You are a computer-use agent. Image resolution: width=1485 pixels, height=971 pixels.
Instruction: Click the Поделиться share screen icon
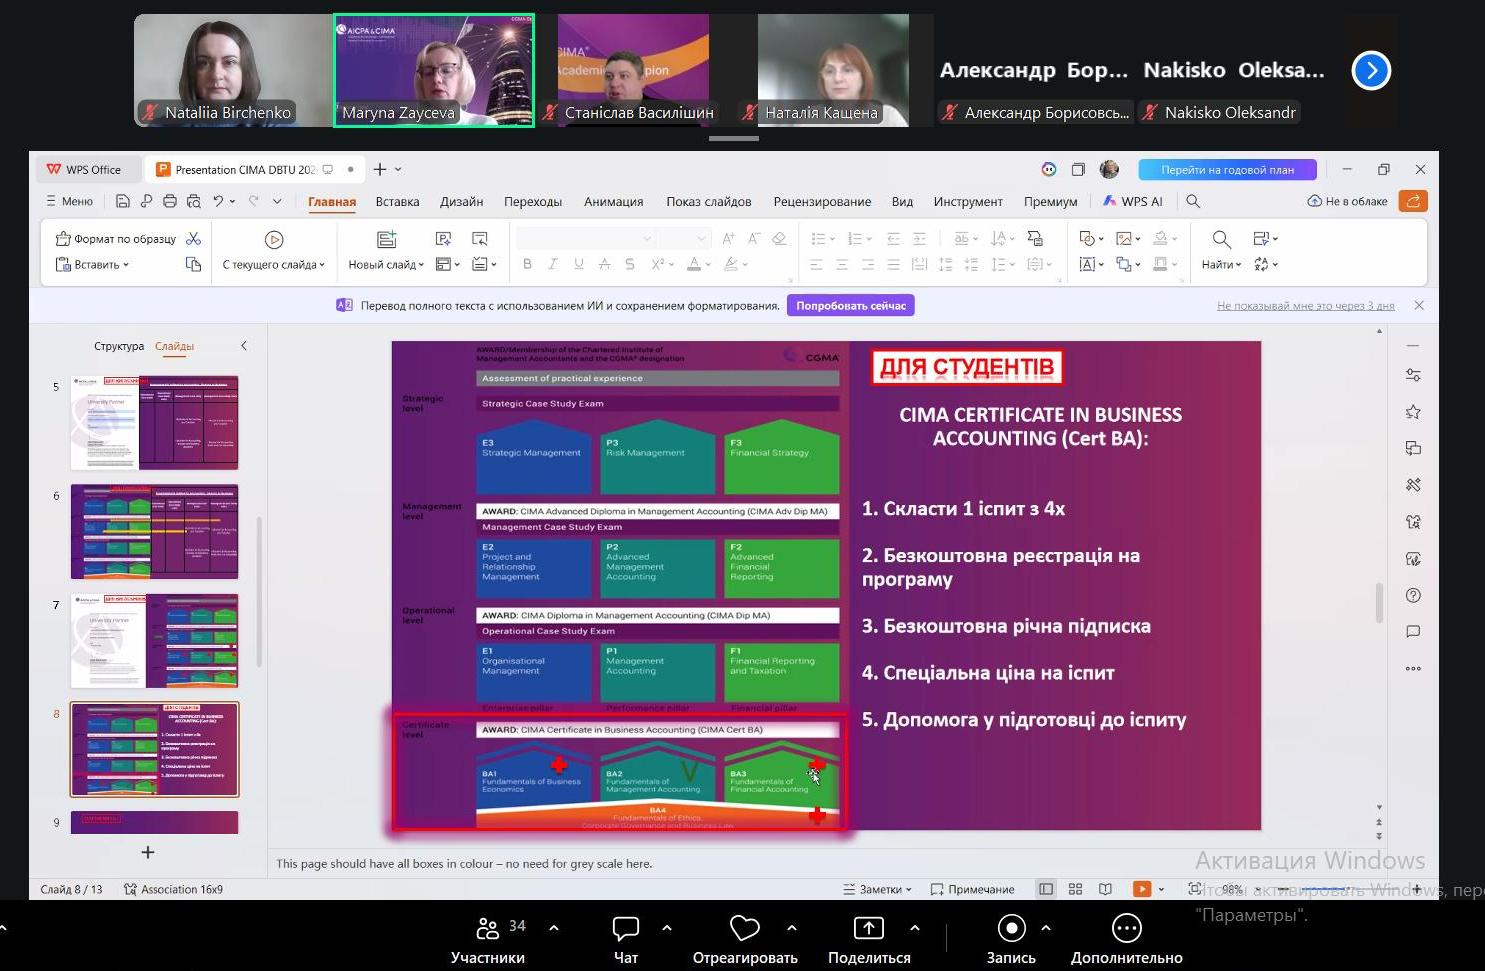click(x=868, y=930)
